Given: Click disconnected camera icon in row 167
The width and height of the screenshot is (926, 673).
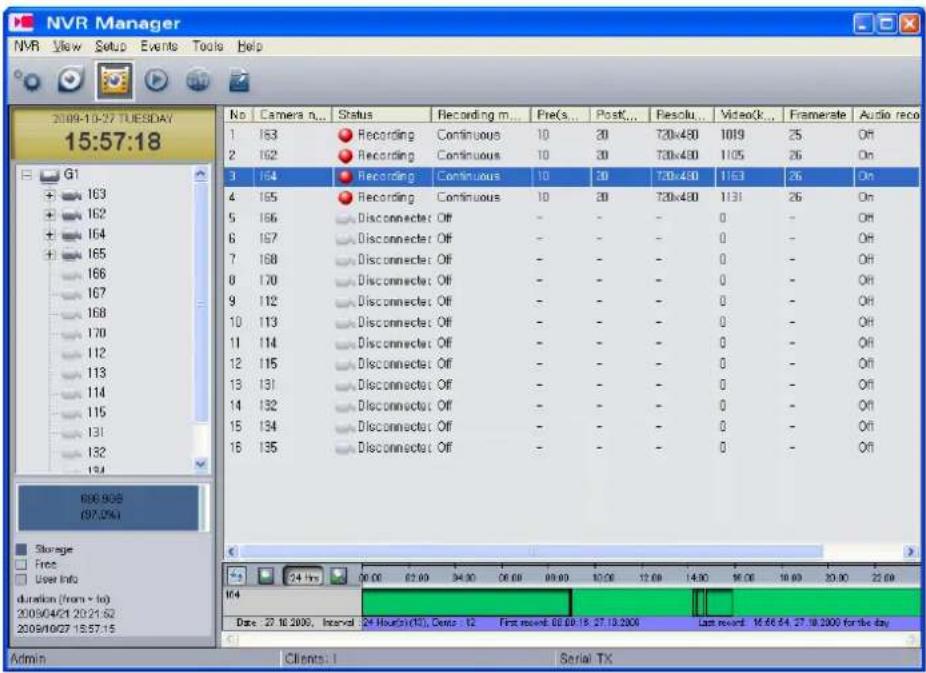Looking at the screenshot, I should click(345, 239).
